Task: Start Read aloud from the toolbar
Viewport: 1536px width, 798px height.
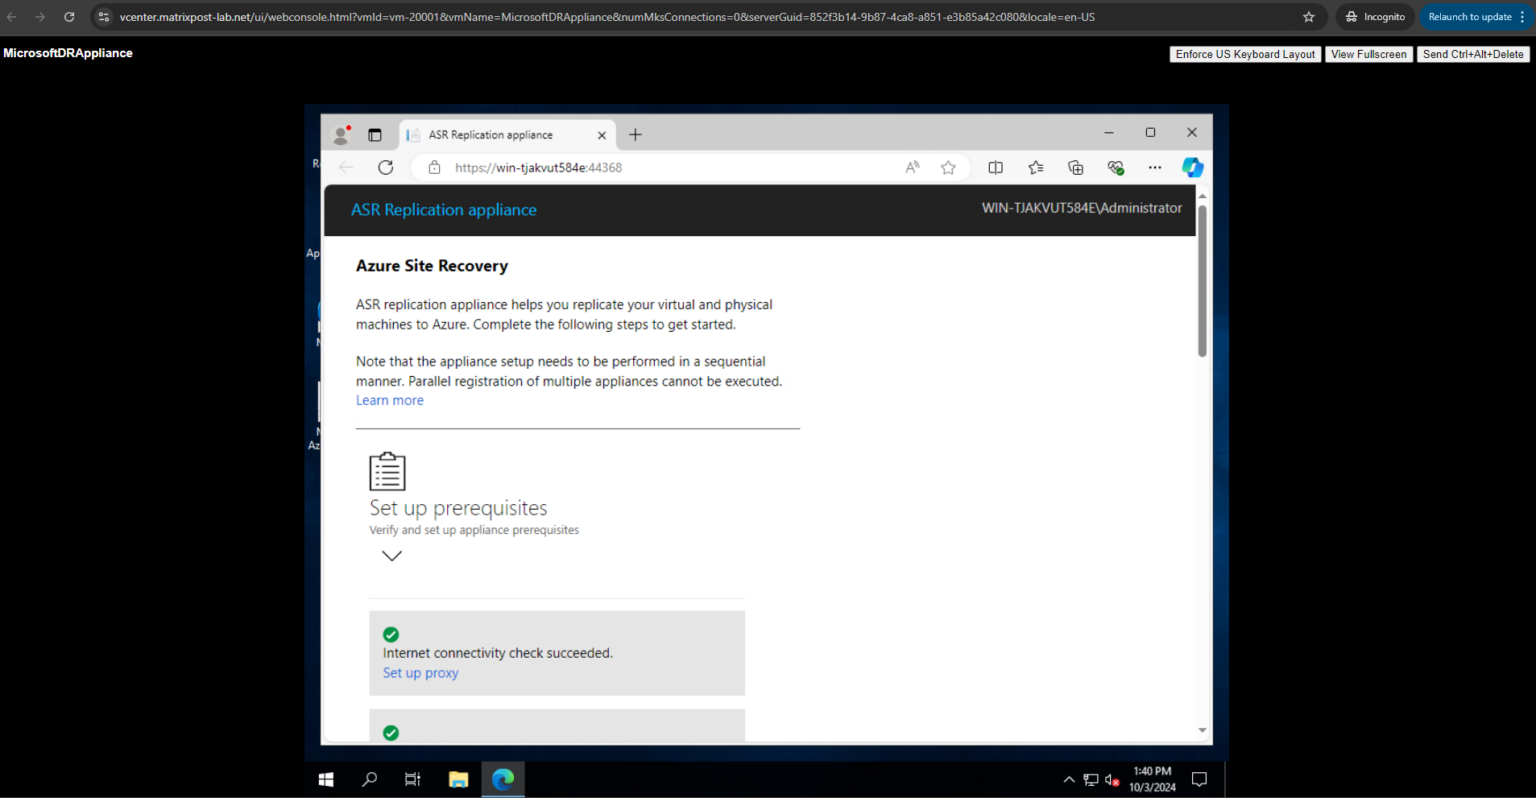Action: click(911, 167)
